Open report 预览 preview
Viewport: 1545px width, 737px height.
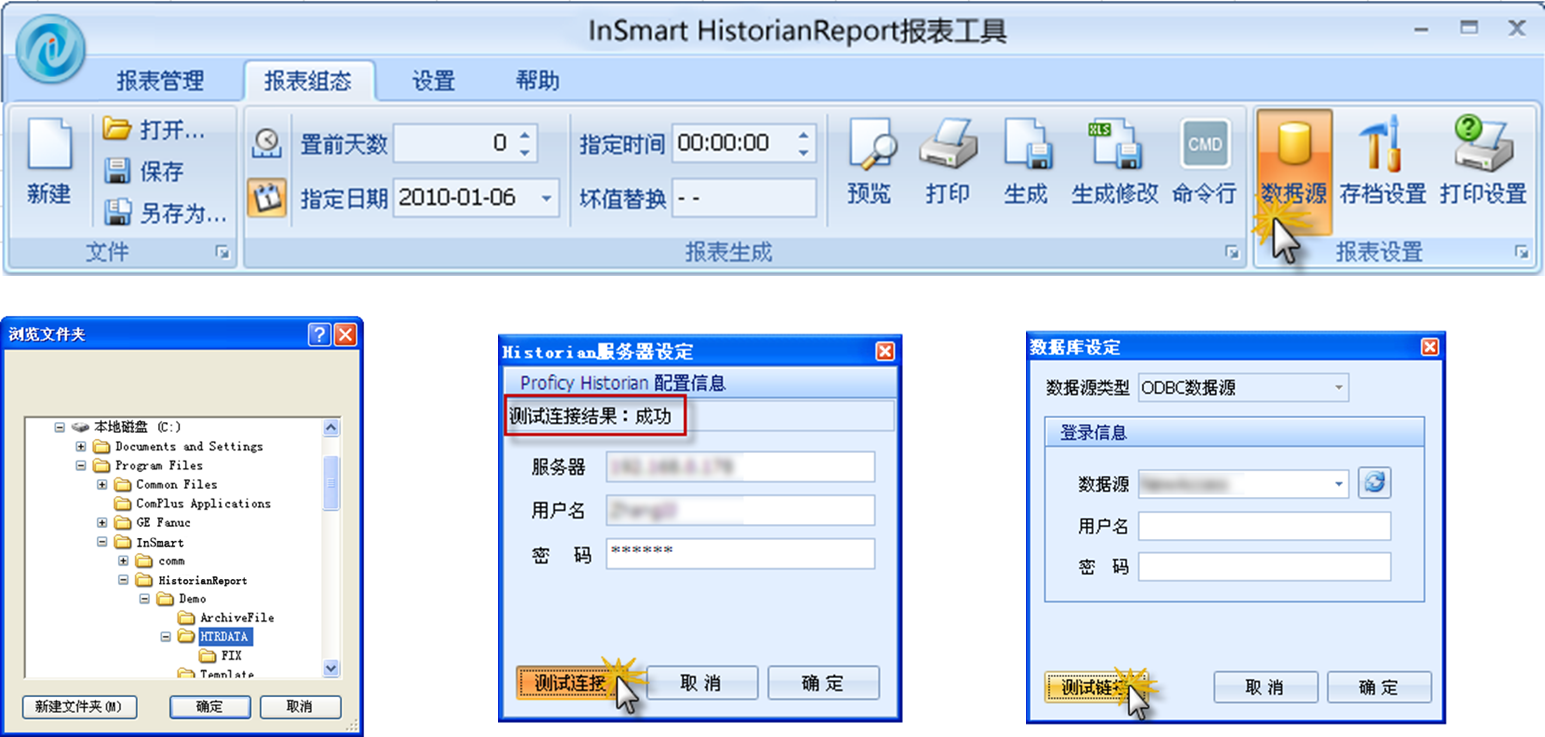[869, 162]
